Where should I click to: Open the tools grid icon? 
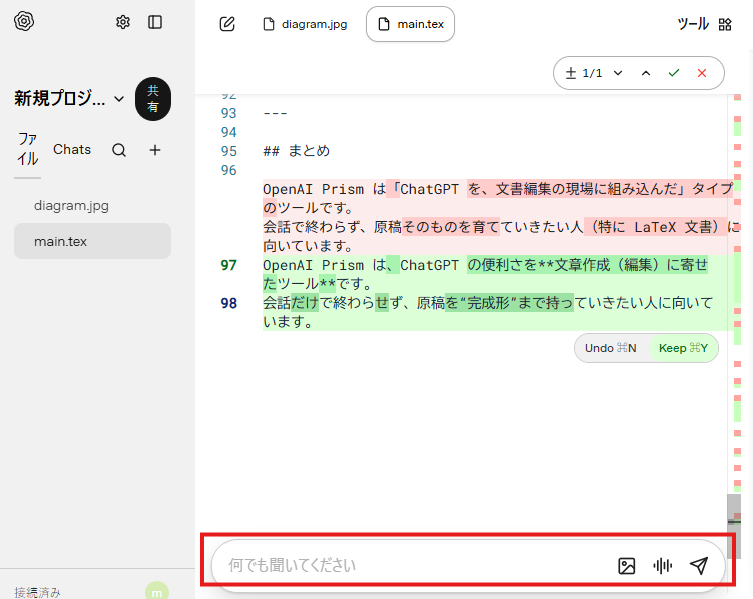726,24
